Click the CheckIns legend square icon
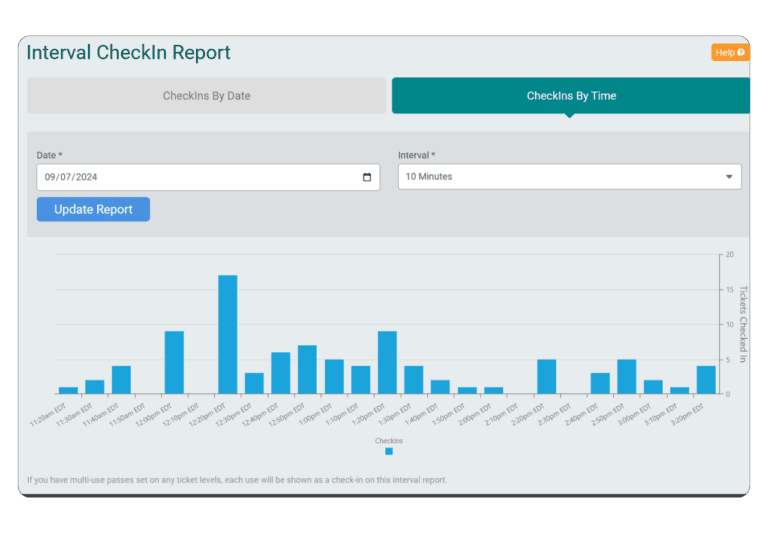This screenshot has width=768, height=533. pos(389,451)
